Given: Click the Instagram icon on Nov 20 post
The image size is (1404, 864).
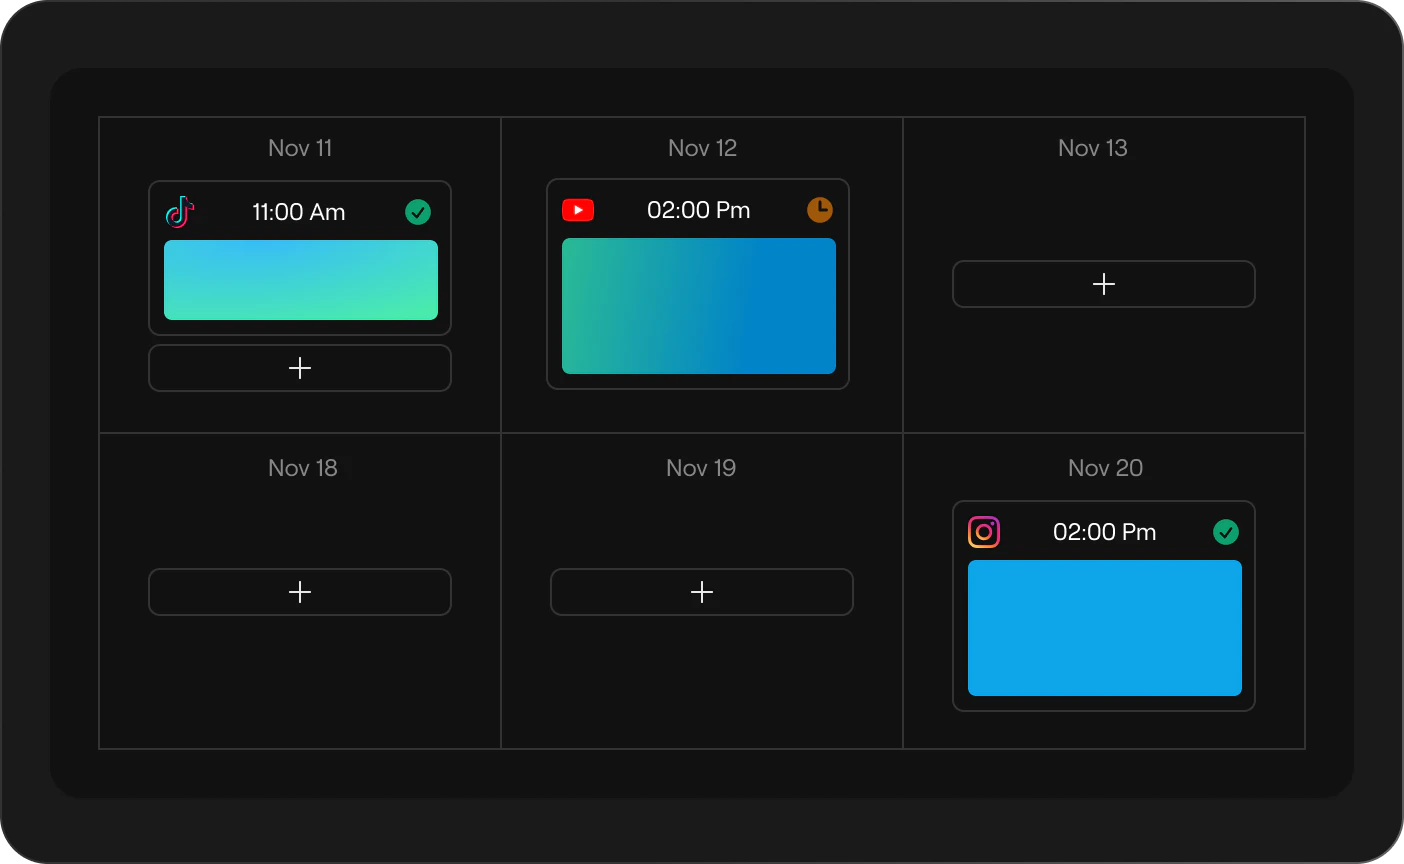Looking at the screenshot, I should coord(984,532).
